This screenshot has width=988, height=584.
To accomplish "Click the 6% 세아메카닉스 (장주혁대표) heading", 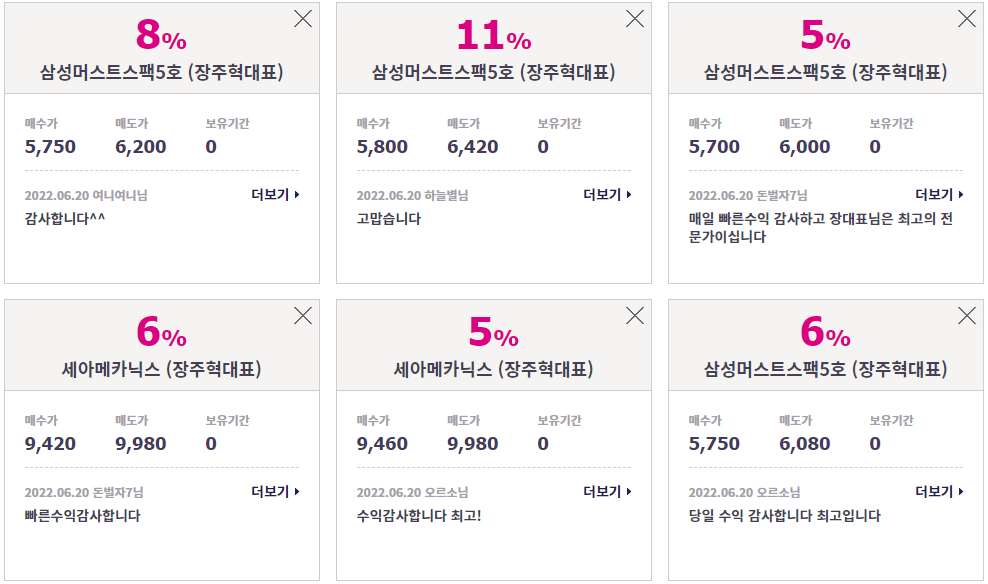I will coord(161,369).
